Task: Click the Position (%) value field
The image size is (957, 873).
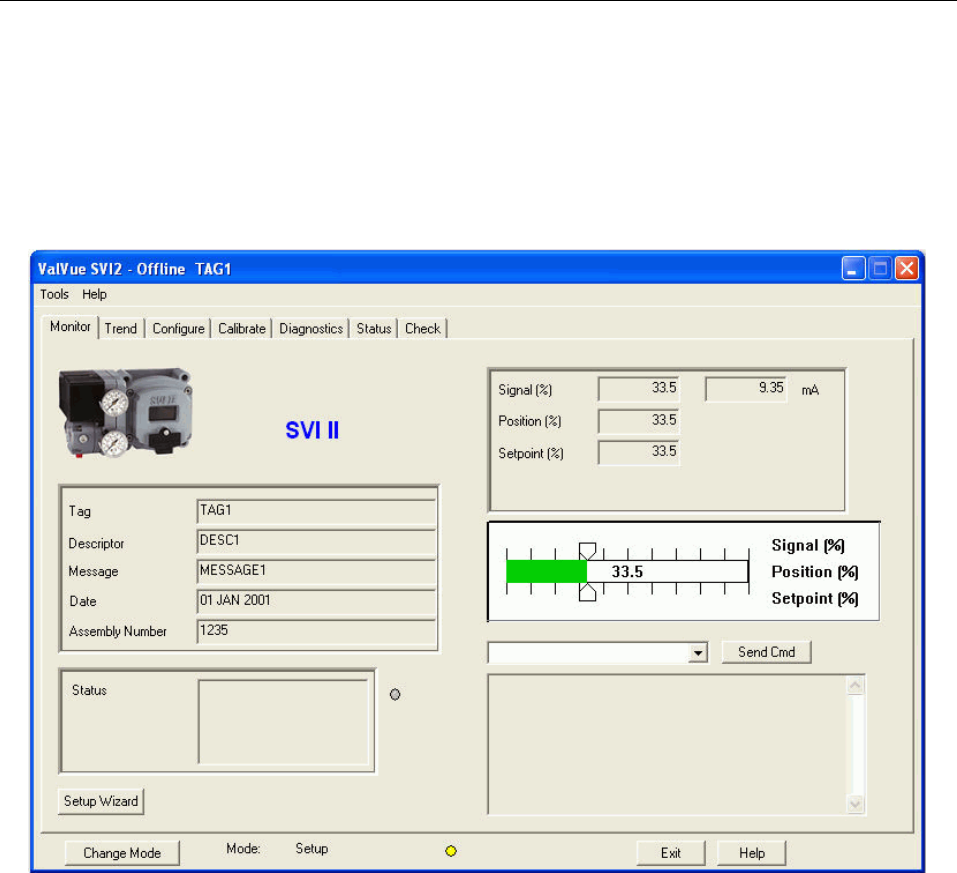Action: click(638, 421)
